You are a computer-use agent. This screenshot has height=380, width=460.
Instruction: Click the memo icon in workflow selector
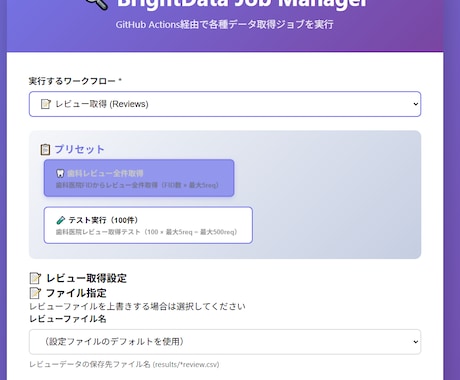(46, 104)
